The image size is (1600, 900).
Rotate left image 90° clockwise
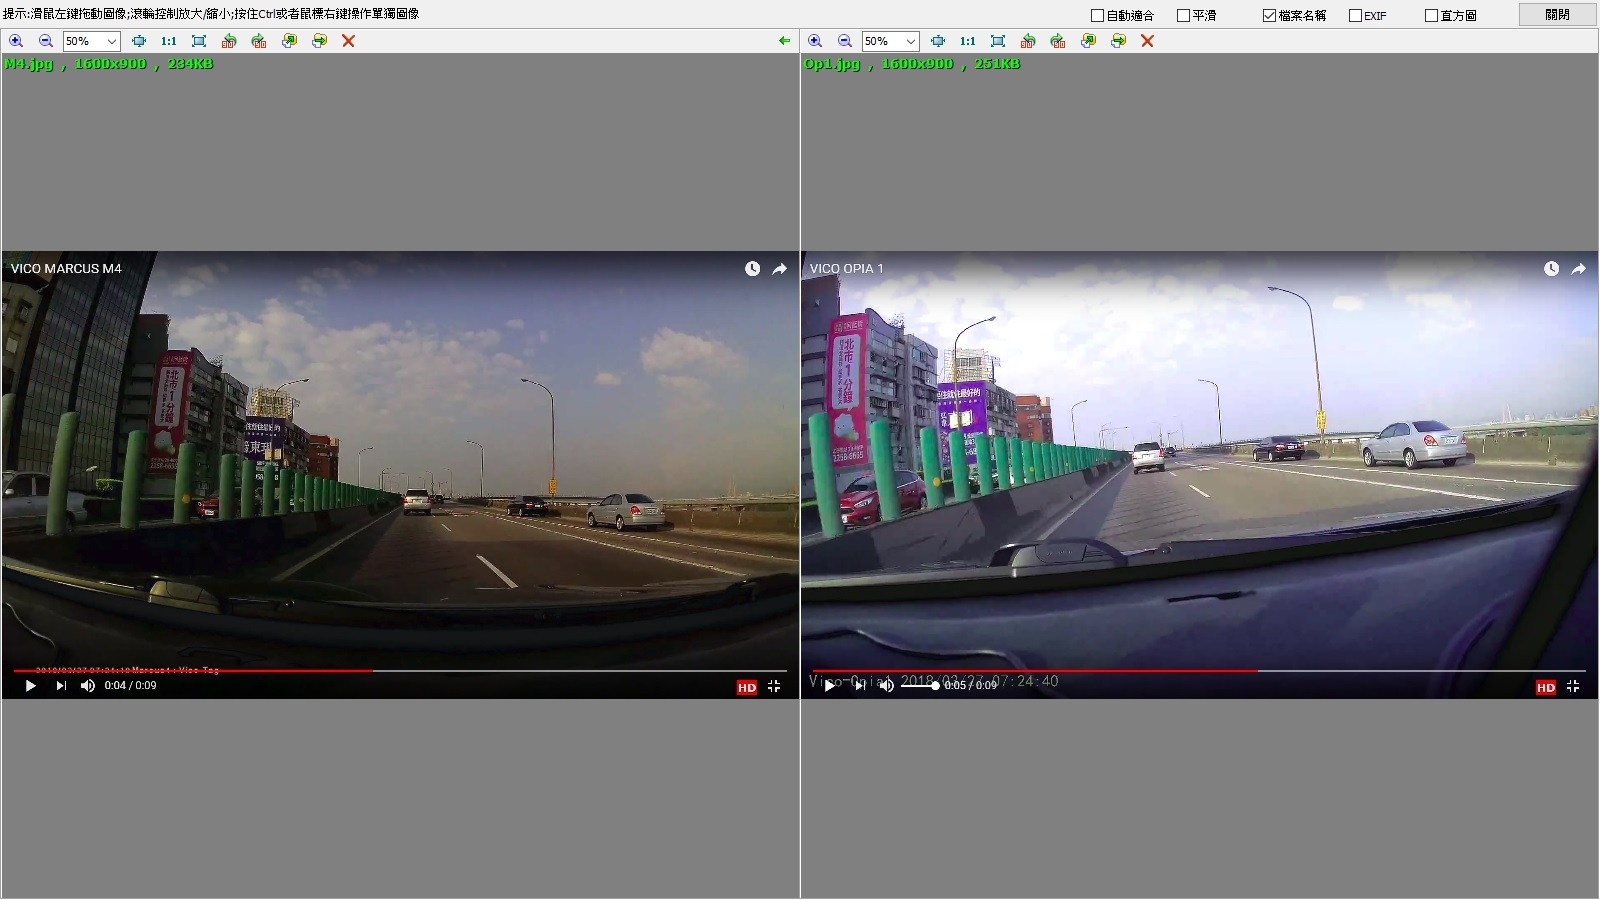pos(259,41)
